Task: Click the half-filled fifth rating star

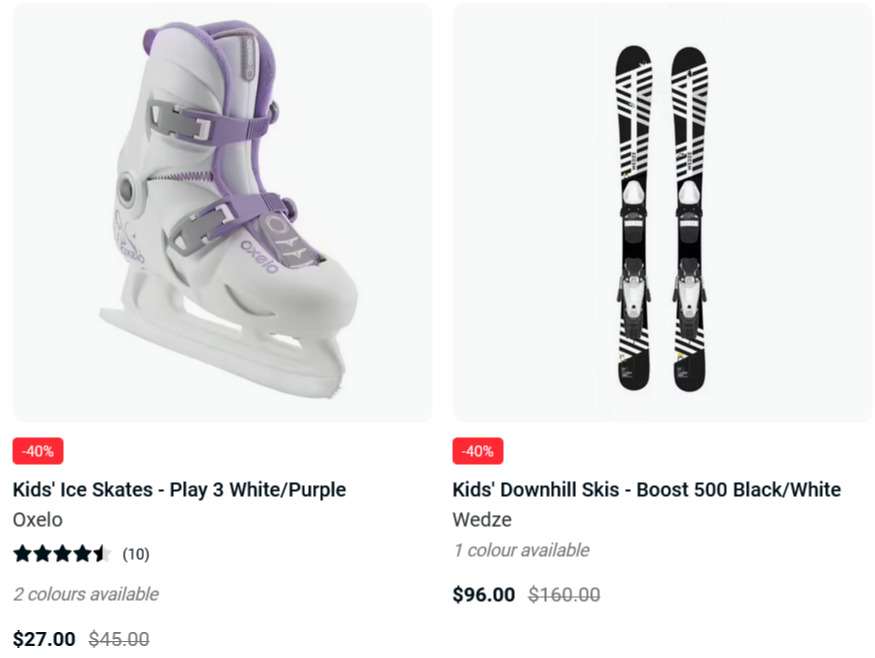Action: [x=102, y=554]
